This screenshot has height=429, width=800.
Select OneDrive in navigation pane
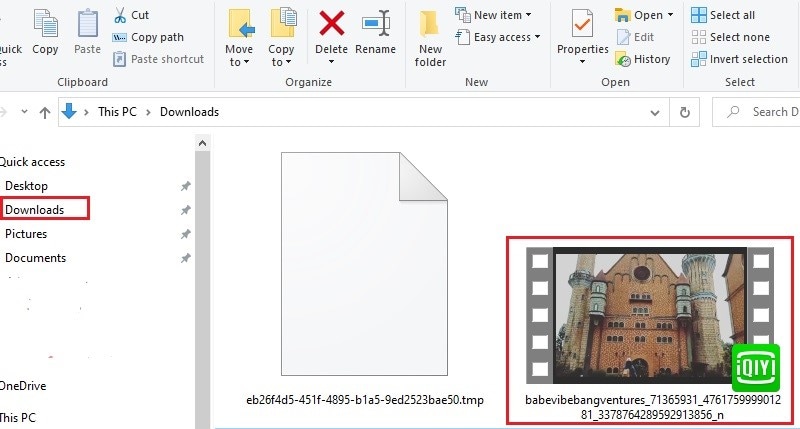tap(23, 386)
